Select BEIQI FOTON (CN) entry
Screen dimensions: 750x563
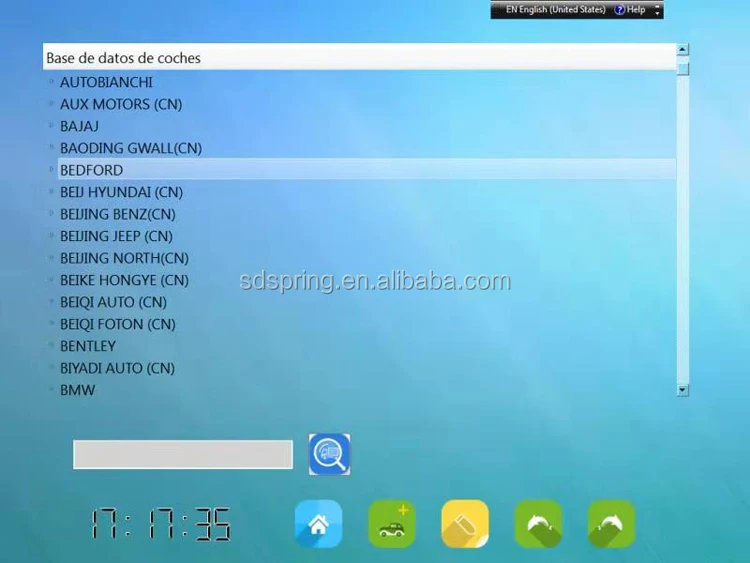(118, 324)
